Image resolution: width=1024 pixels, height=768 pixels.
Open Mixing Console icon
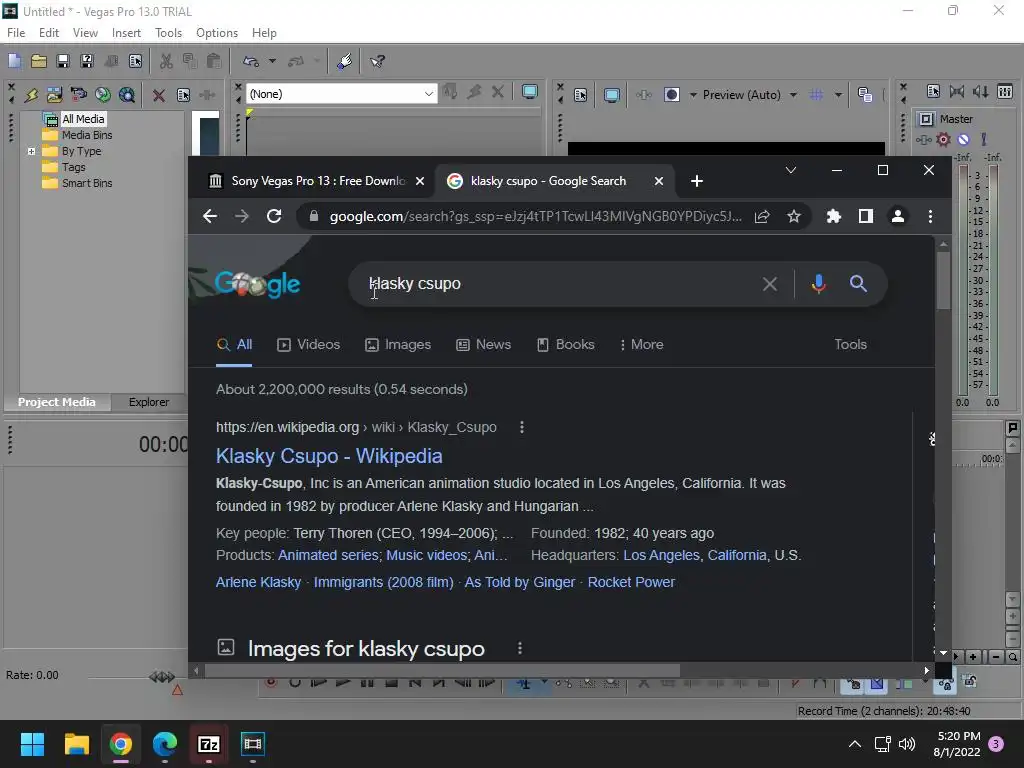1005,91
